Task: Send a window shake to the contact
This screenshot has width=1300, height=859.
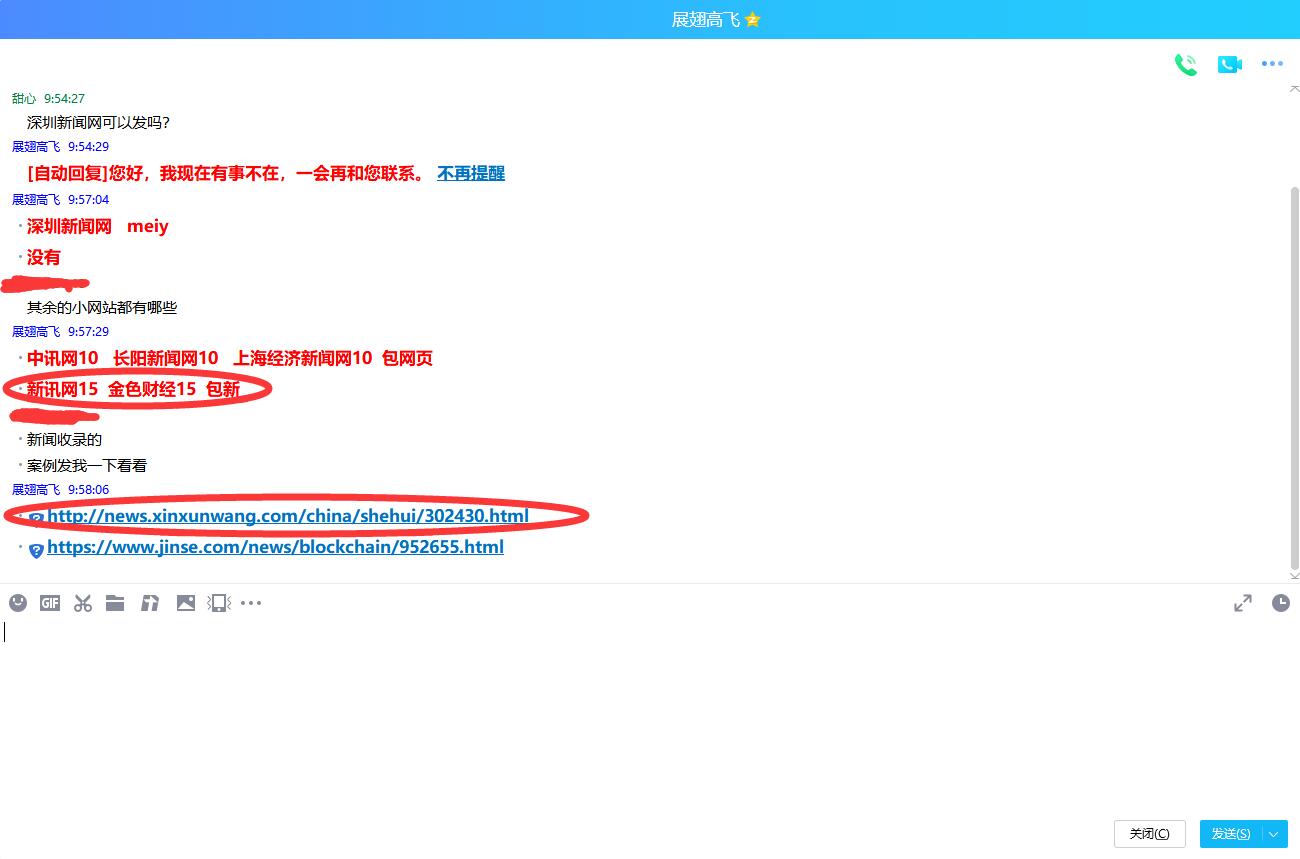Action: click(218, 602)
